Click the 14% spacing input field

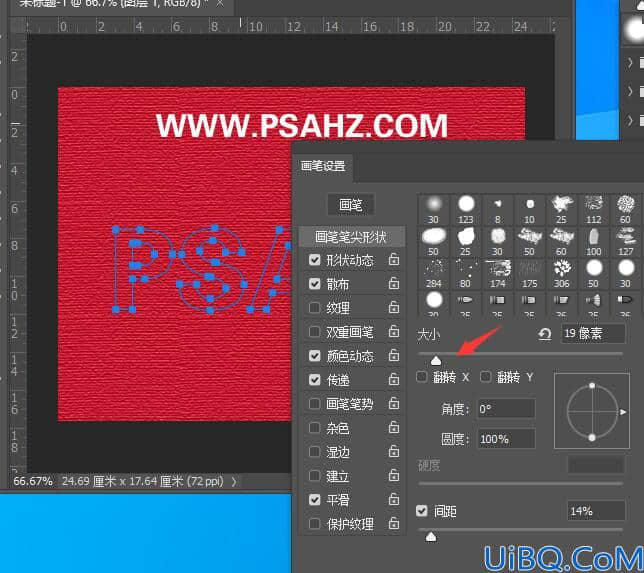pyautogui.click(x=596, y=511)
